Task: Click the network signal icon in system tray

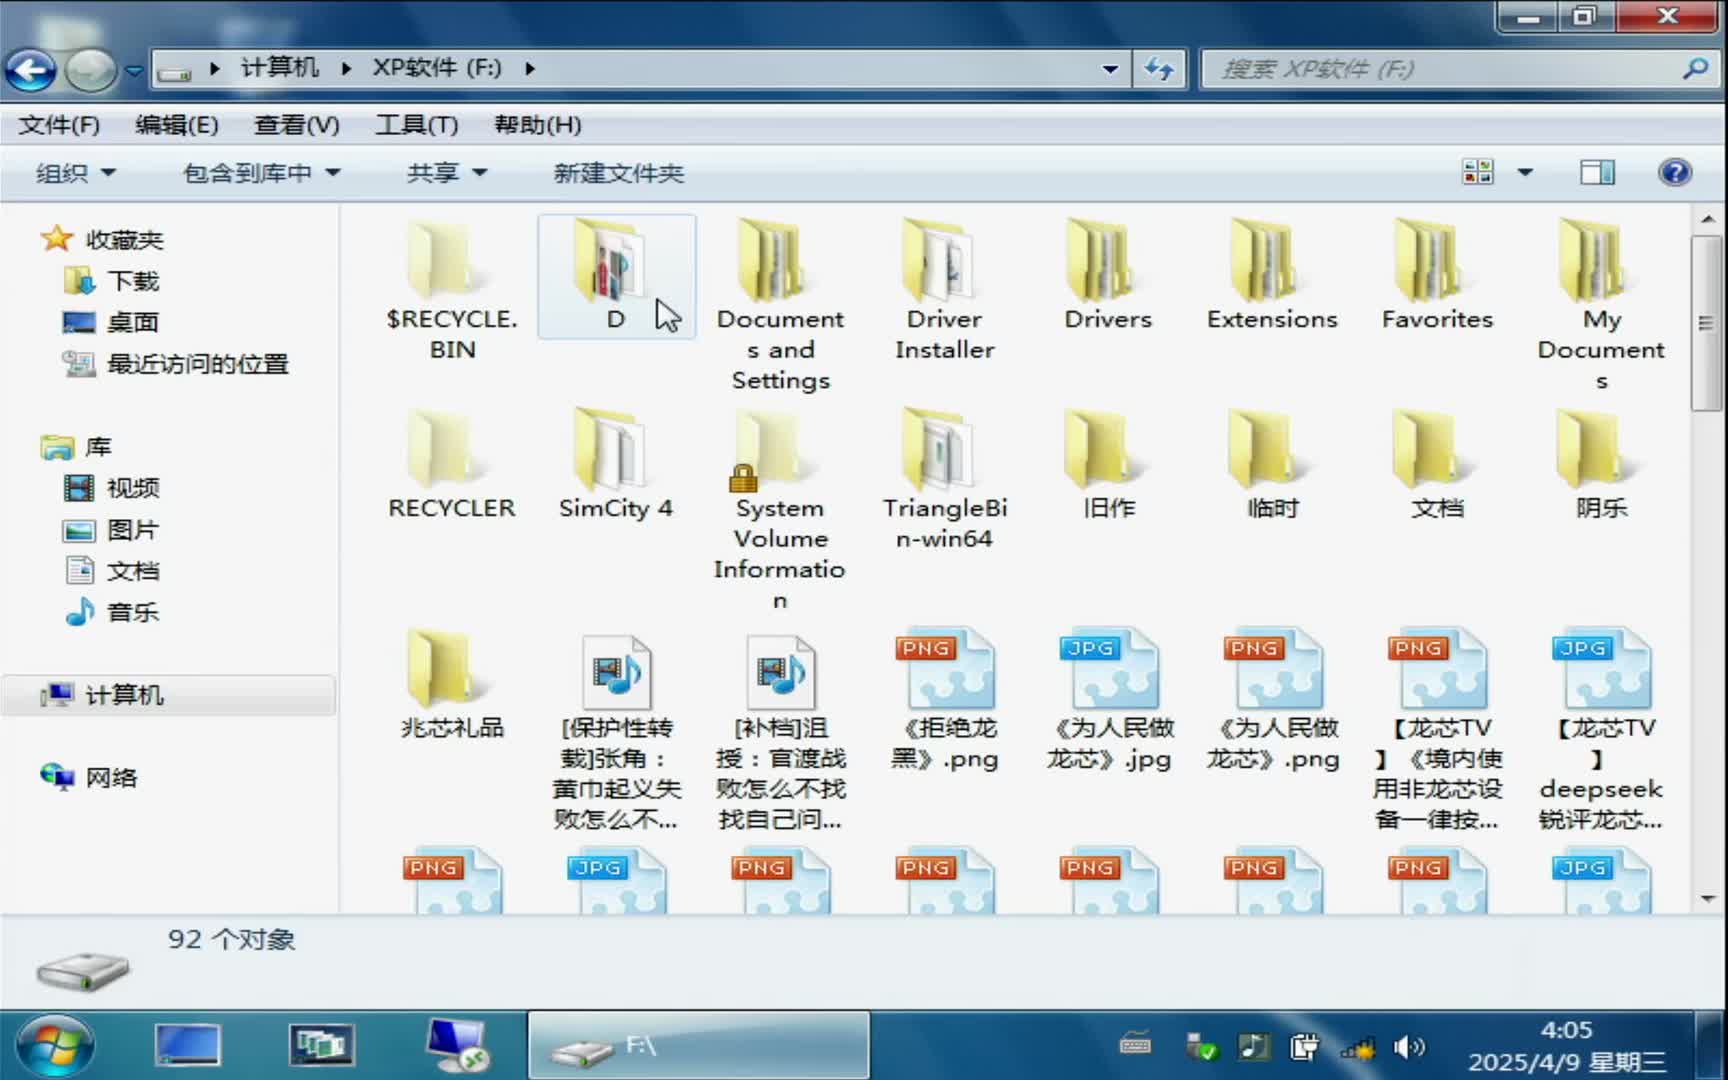Action: tap(1357, 1047)
